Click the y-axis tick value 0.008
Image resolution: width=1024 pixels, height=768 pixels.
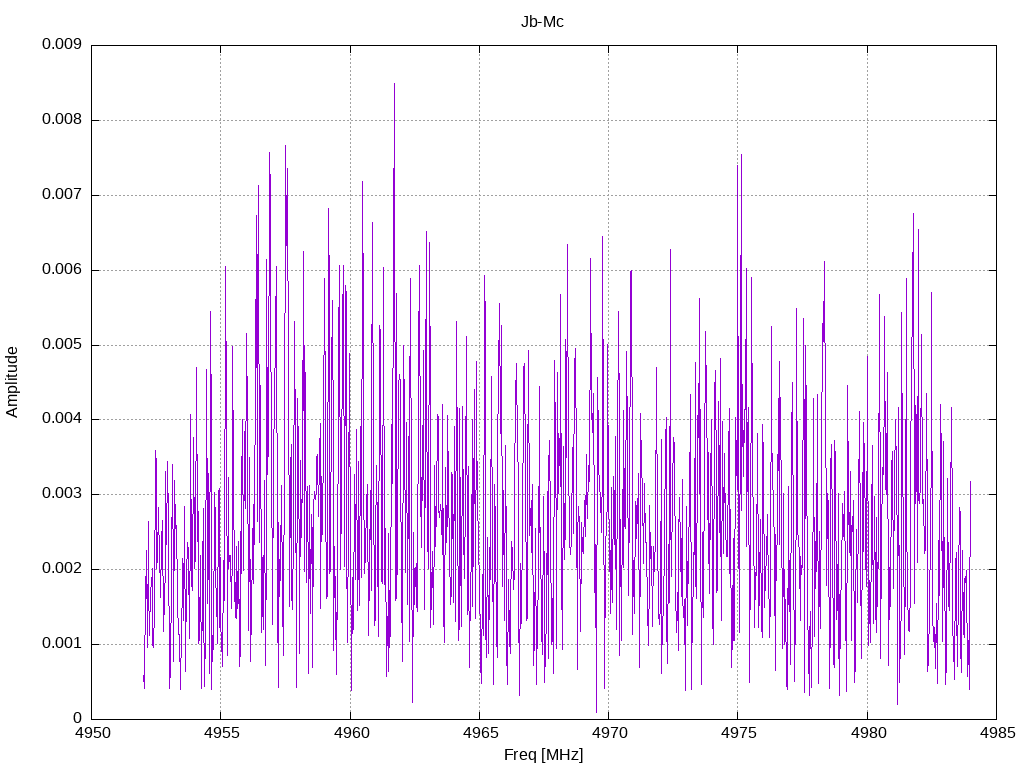(x=61, y=120)
